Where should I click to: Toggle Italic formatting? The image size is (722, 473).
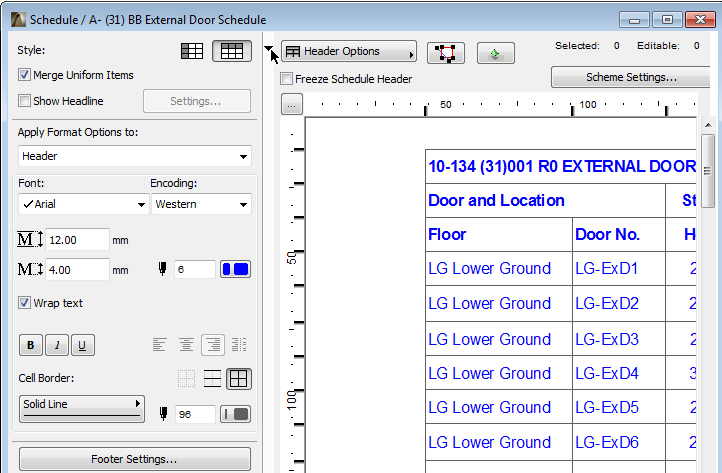pos(57,345)
